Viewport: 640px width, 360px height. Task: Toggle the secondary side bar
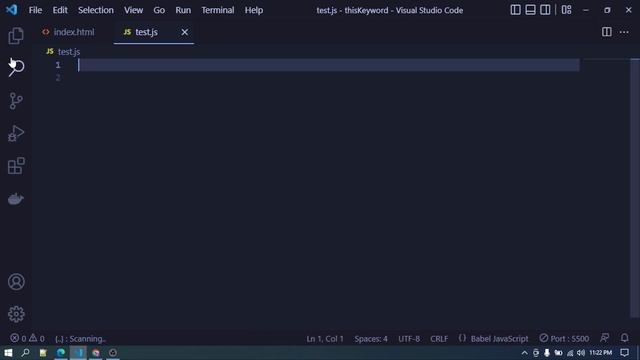tap(545, 10)
